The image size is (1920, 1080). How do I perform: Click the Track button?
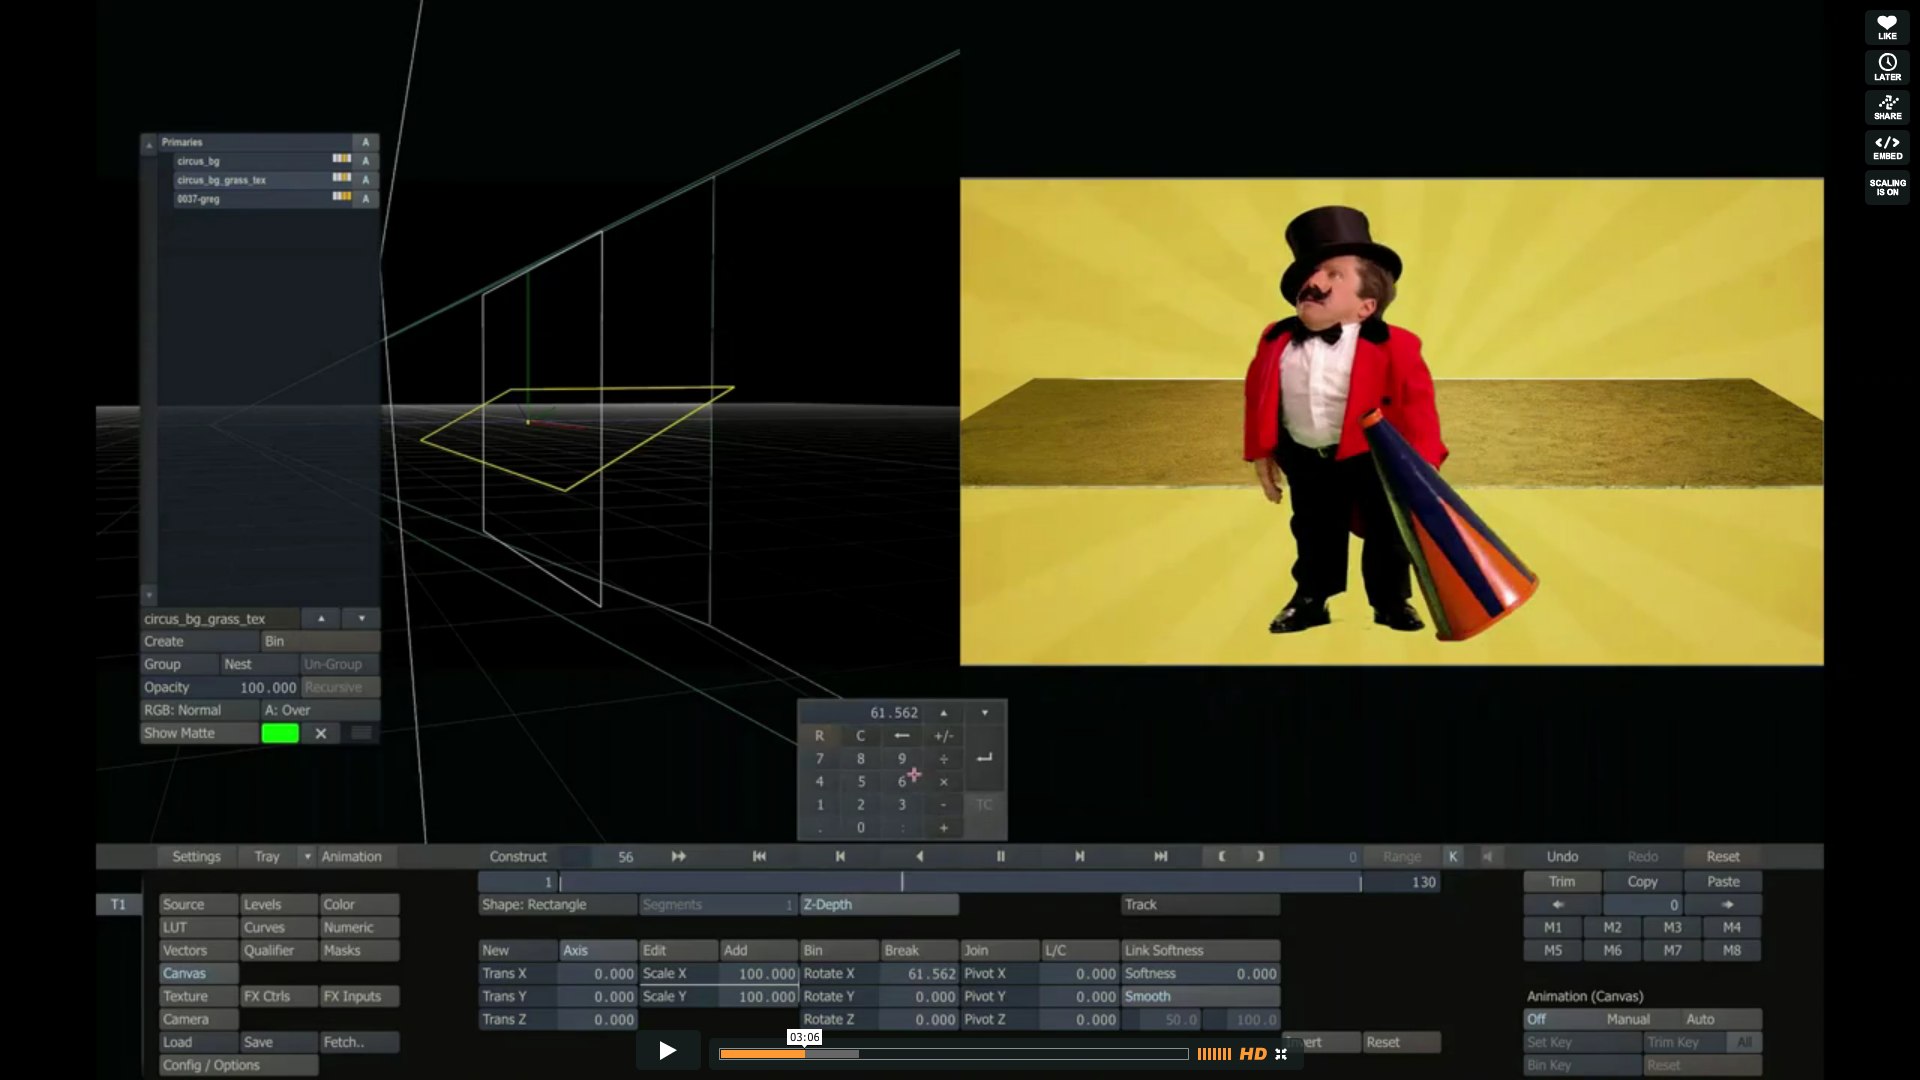pyautogui.click(x=1200, y=904)
